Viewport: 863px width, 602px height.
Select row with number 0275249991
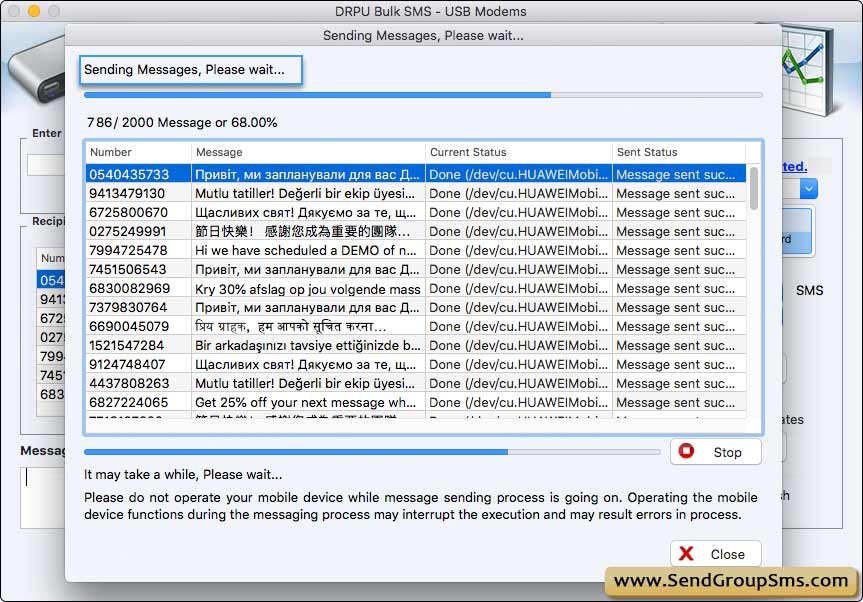pyautogui.click(x=416, y=232)
